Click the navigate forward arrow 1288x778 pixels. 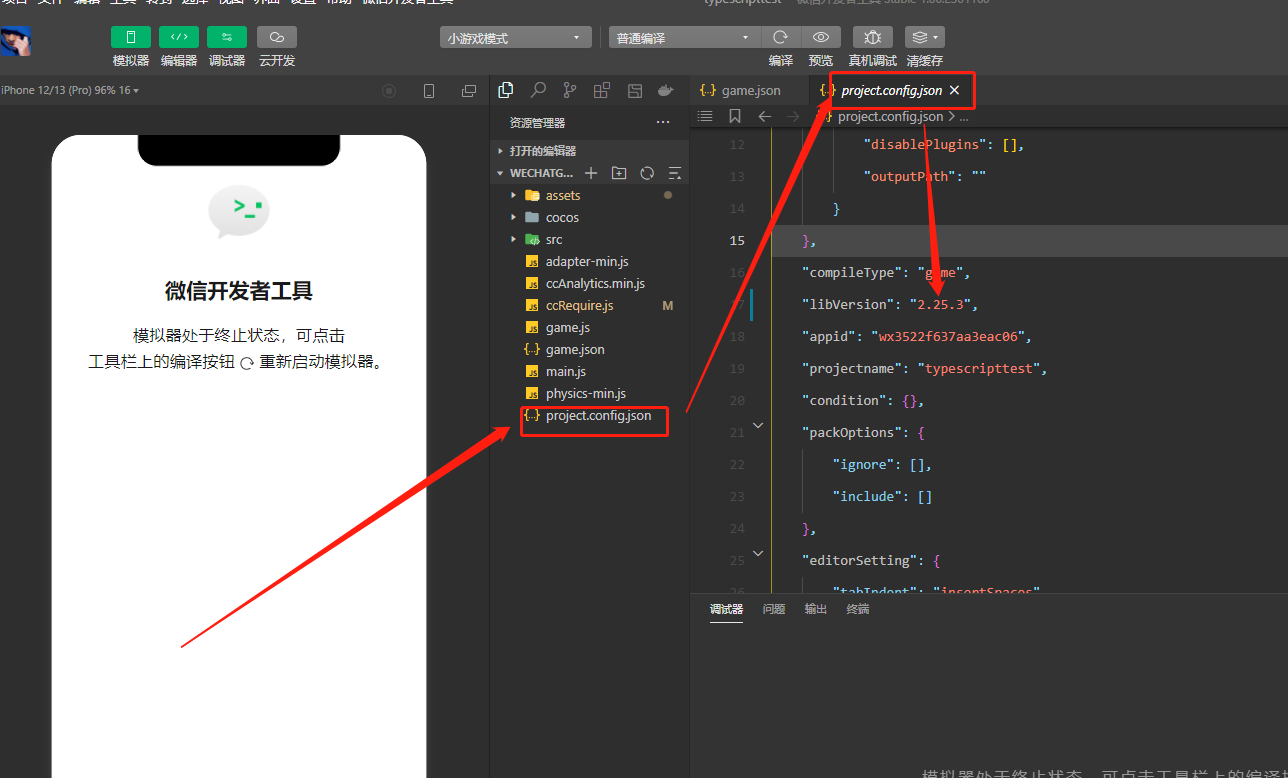(x=793, y=116)
